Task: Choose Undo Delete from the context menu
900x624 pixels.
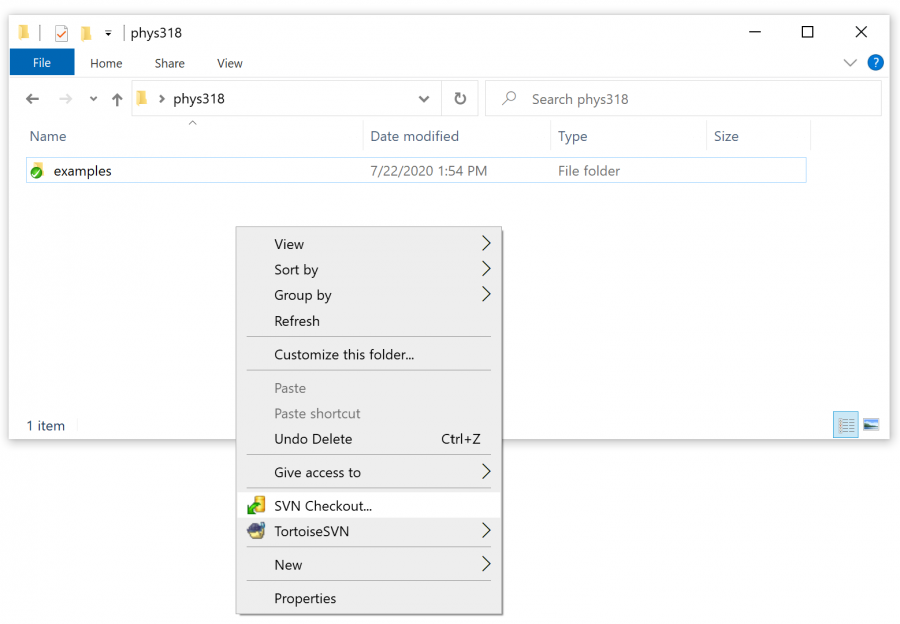Action: click(x=313, y=438)
